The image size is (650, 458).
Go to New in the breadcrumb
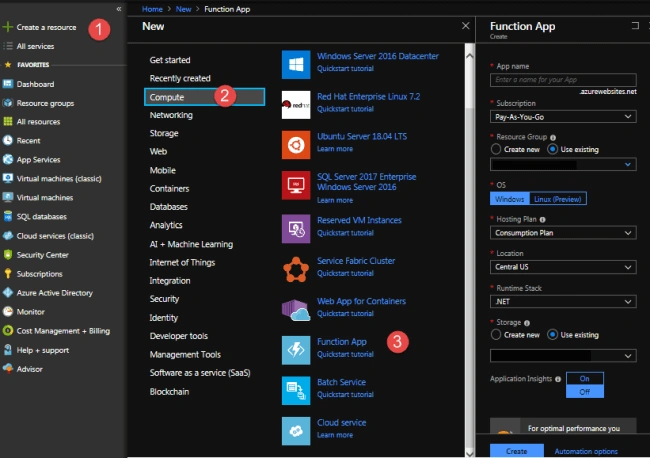pyautogui.click(x=183, y=9)
